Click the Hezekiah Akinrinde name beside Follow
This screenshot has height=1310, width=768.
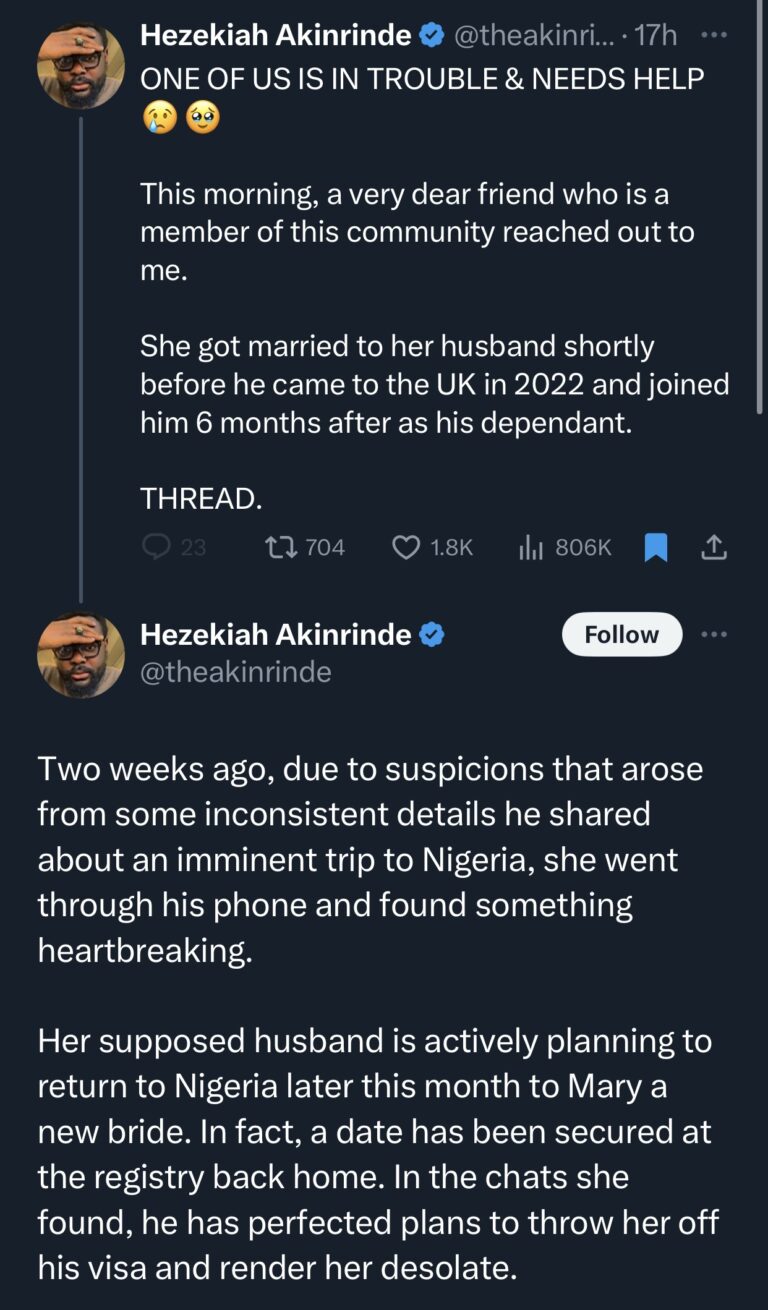tap(275, 634)
